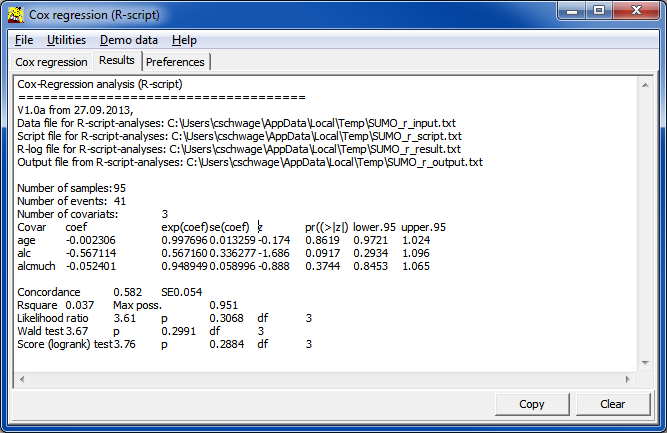
Task: Click the SUMO_r_output.txt output file path
Action: (x=334, y=162)
